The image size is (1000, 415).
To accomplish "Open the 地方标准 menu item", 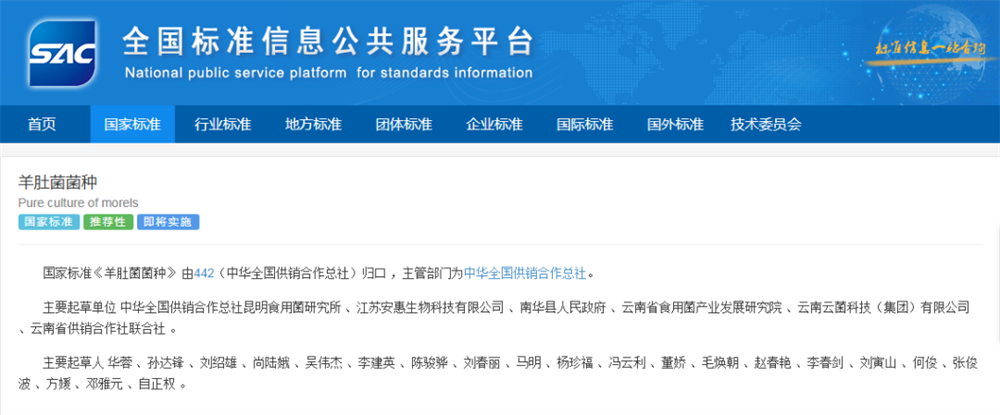I will pos(313,125).
